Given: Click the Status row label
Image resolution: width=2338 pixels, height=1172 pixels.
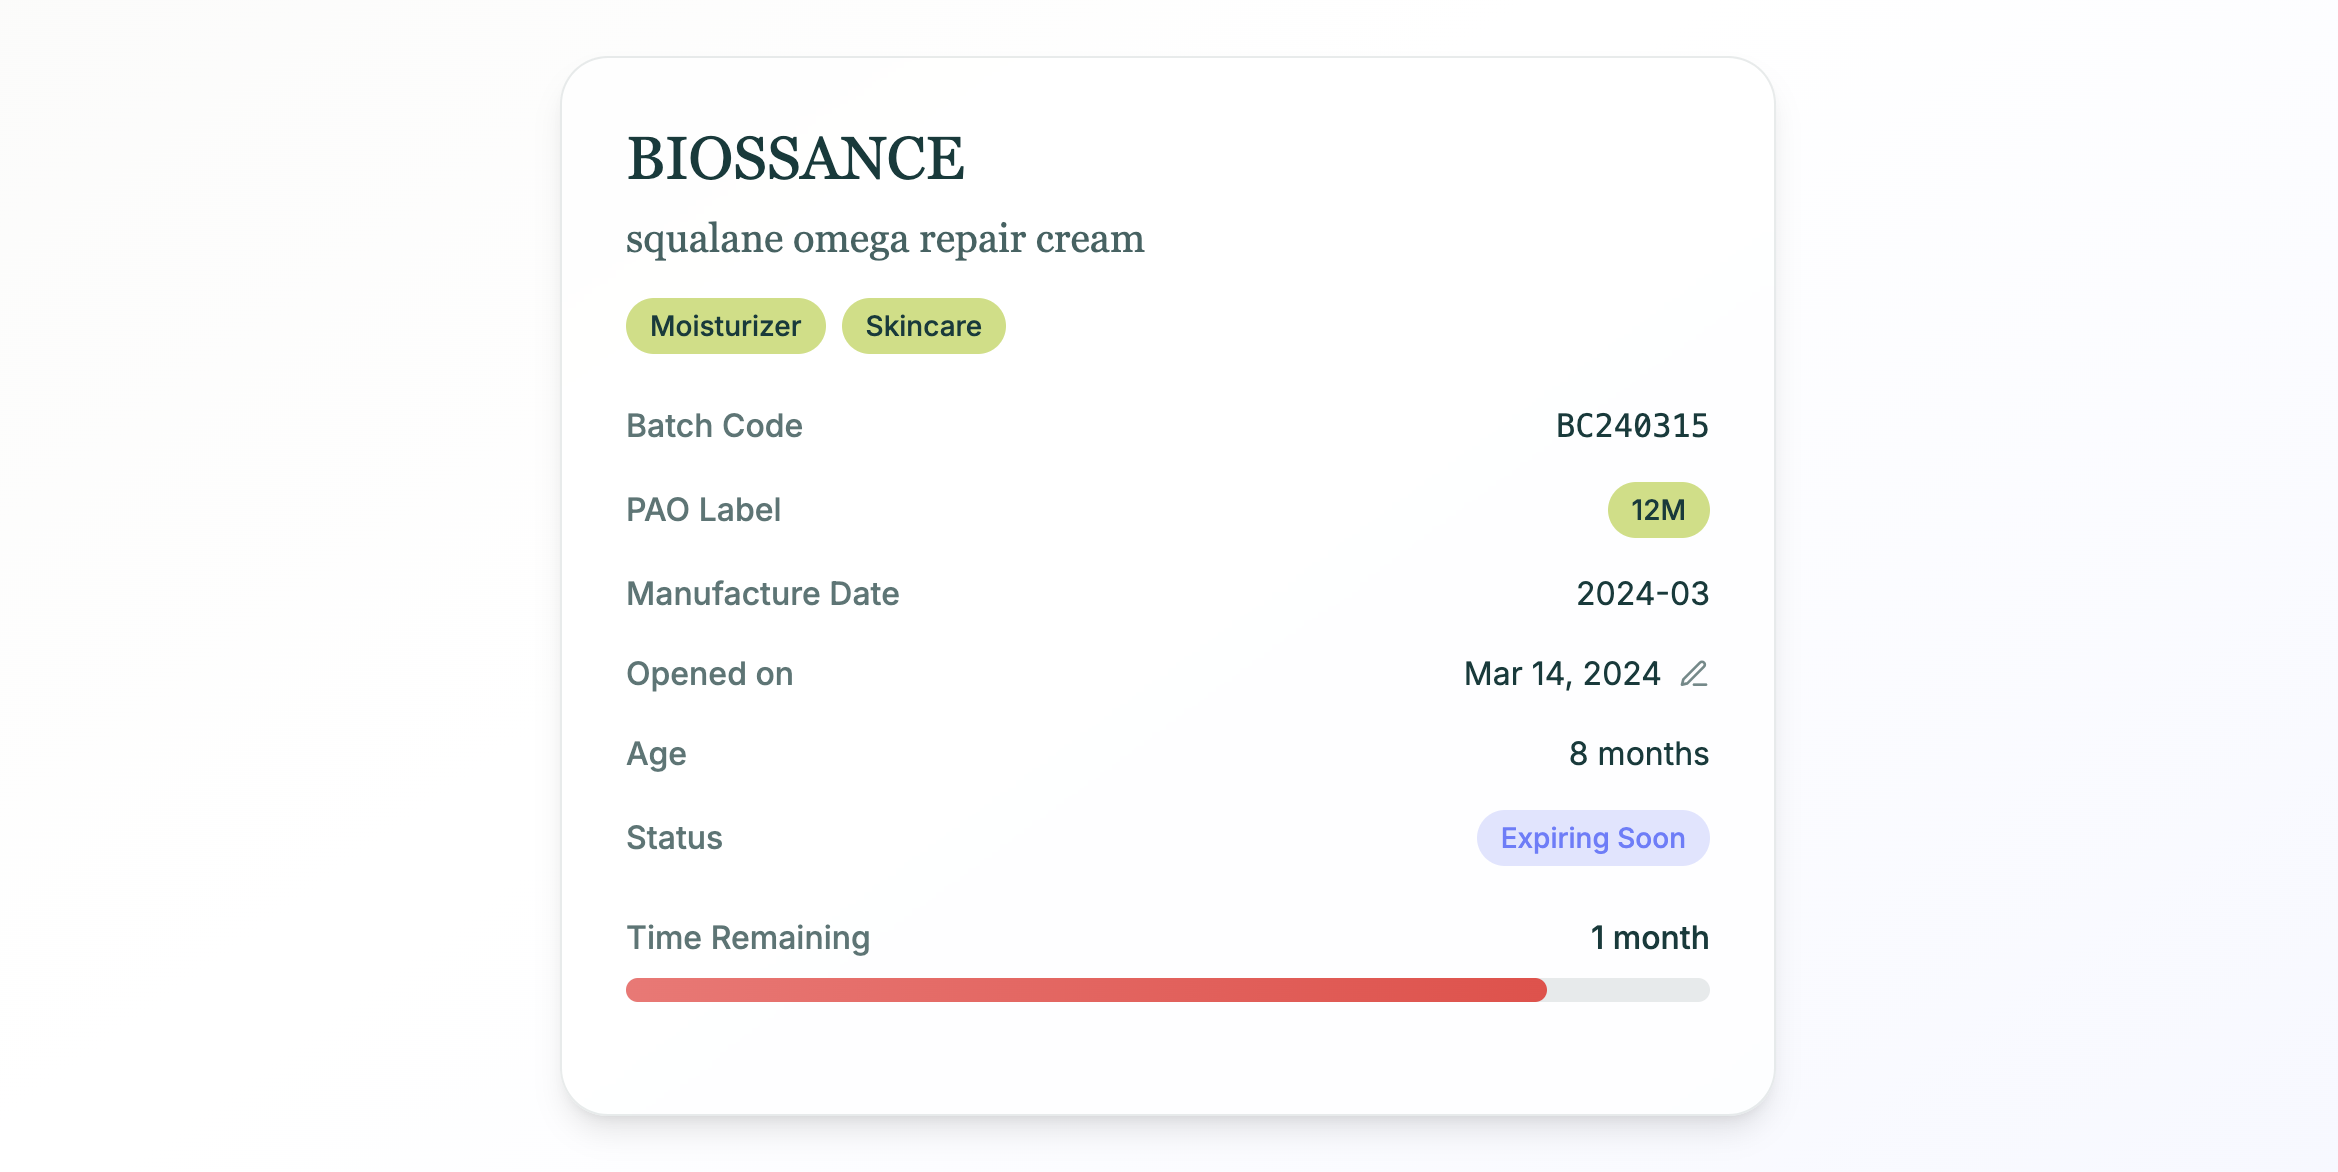Looking at the screenshot, I should pos(674,838).
